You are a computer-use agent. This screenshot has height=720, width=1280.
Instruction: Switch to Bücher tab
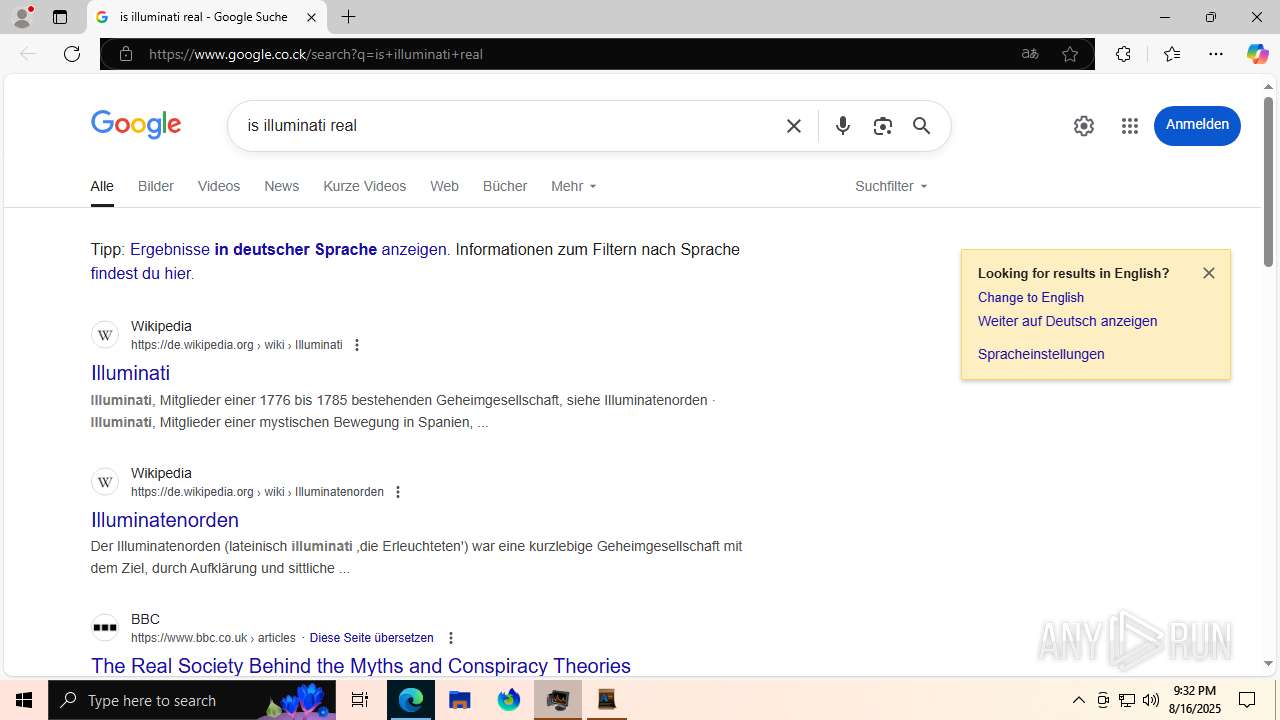click(505, 186)
